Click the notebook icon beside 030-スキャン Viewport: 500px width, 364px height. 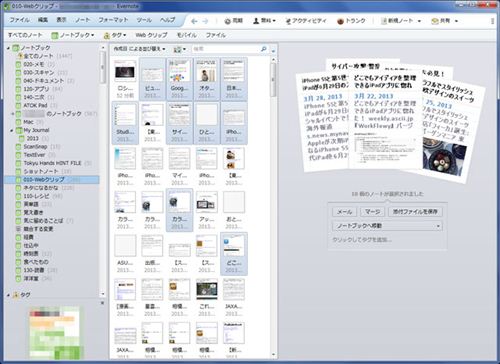[x=19, y=72]
